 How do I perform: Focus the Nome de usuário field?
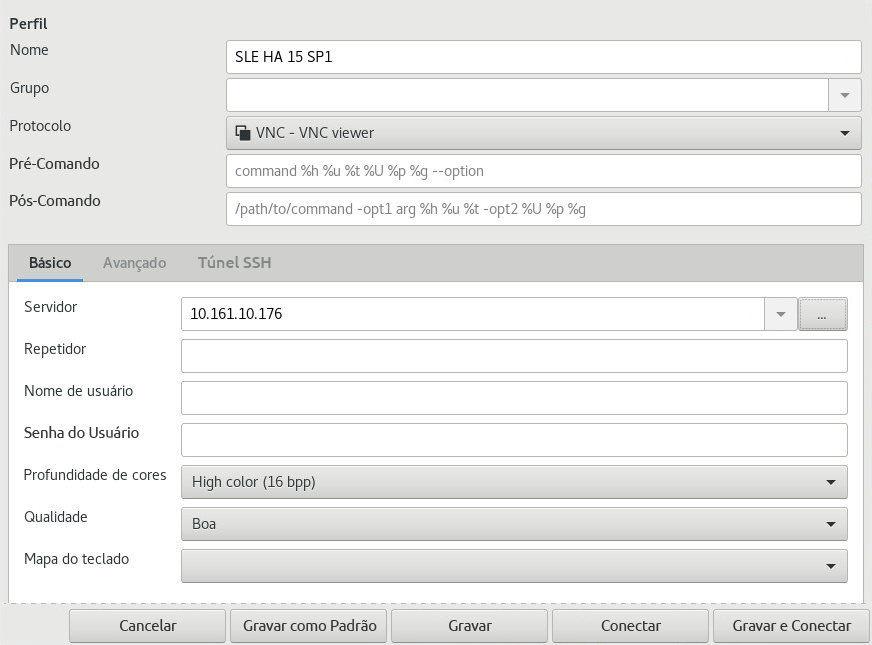point(514,398)
